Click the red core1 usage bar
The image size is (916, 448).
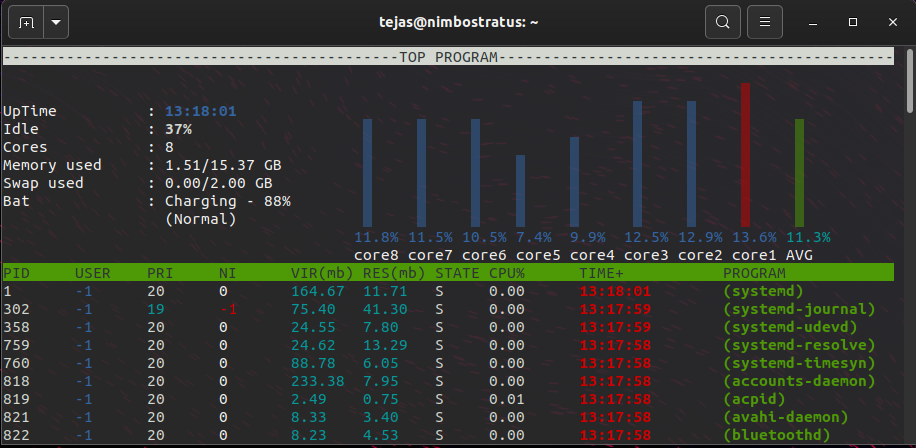745,155
